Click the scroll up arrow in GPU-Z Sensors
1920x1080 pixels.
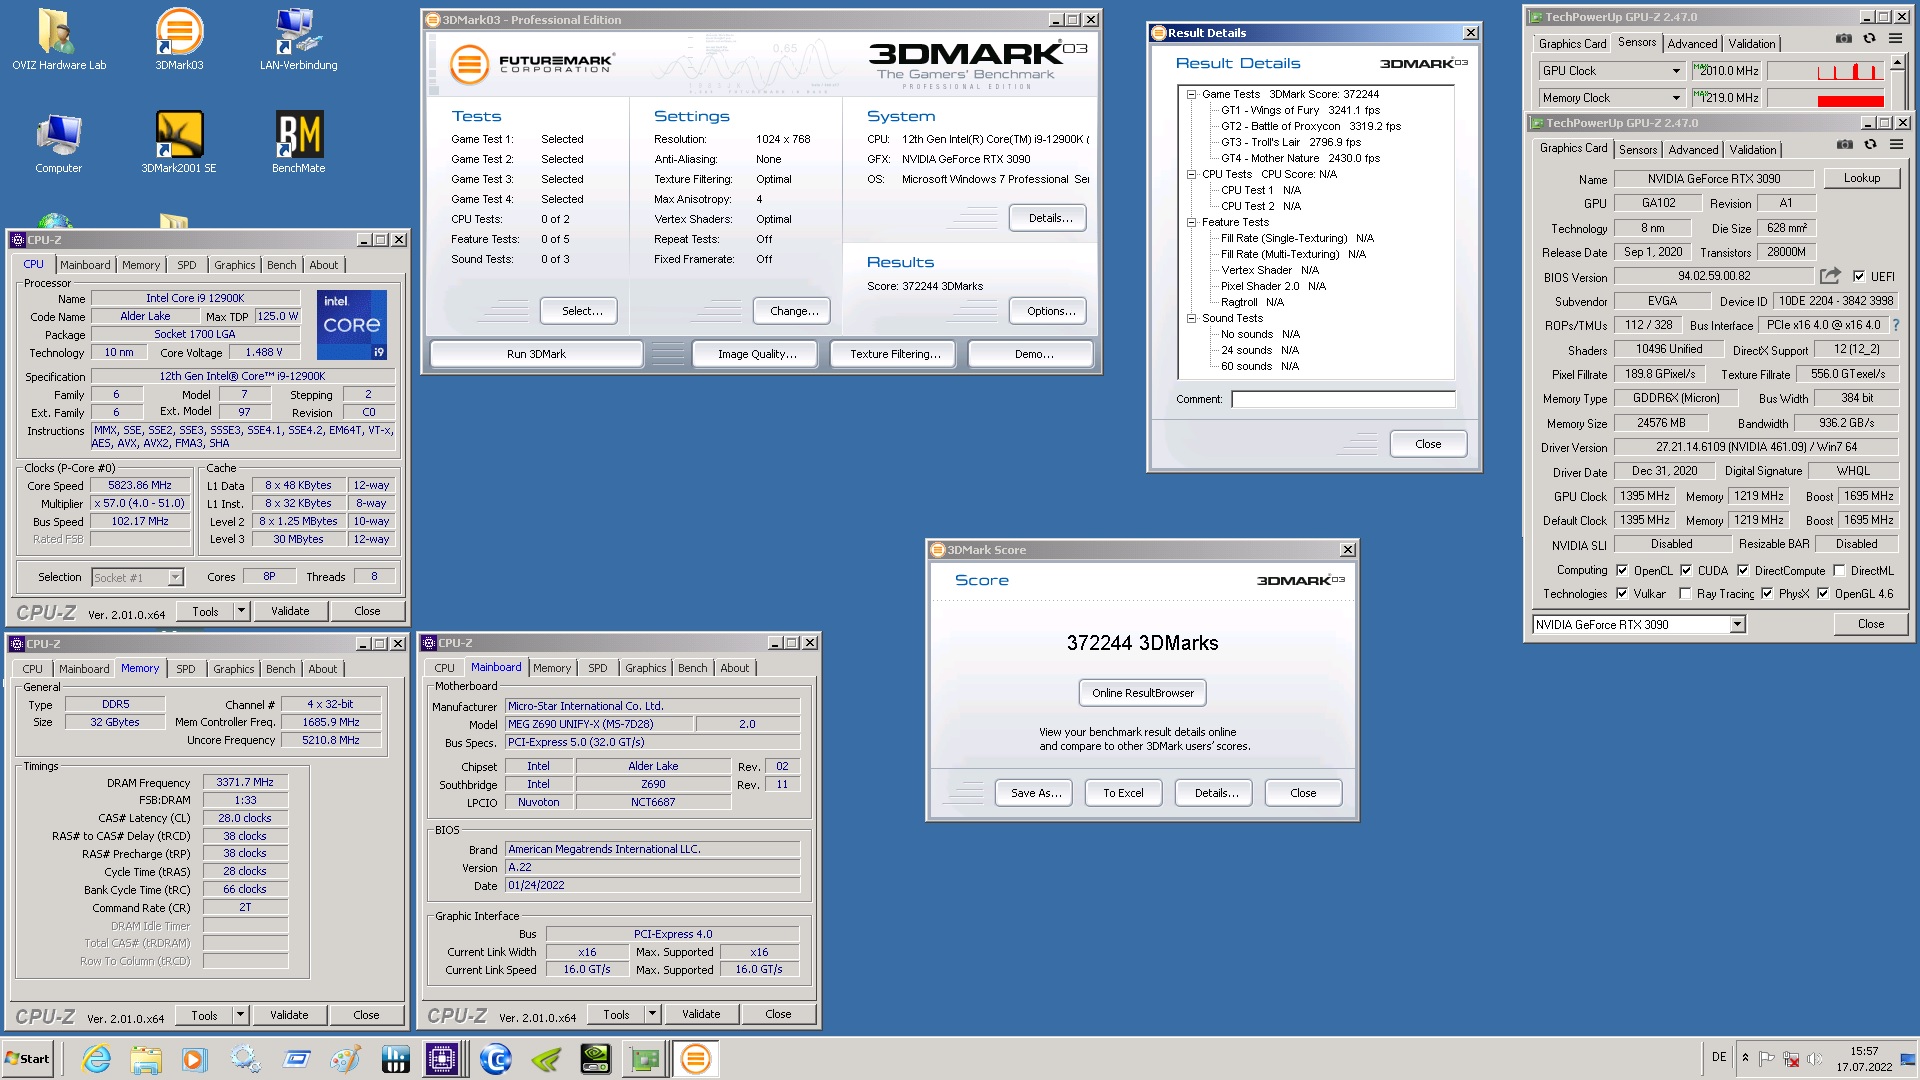[x=1896, y=63]
